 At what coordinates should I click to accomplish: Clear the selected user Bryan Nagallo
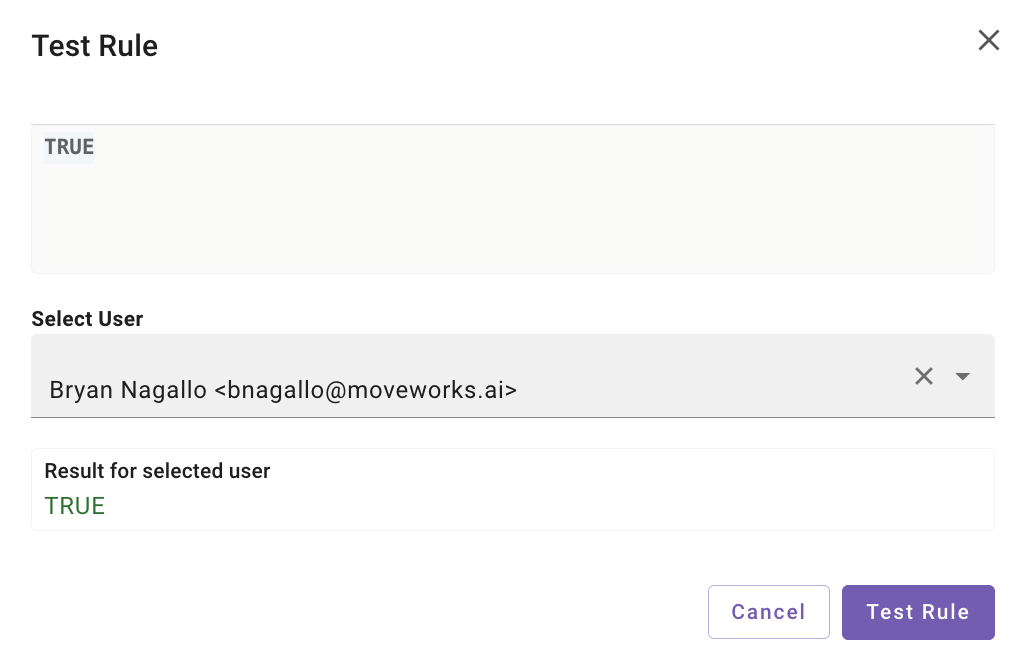924,376
